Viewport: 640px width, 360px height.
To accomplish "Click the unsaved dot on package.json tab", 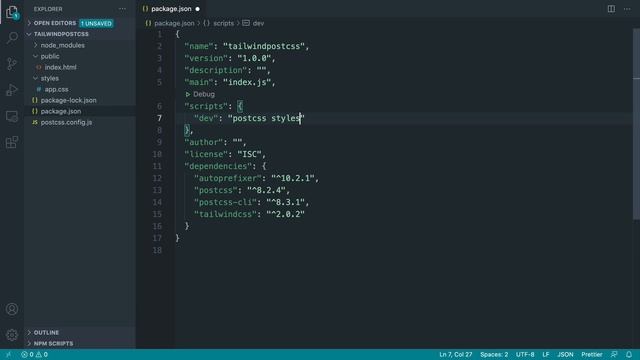I will 198,9.
